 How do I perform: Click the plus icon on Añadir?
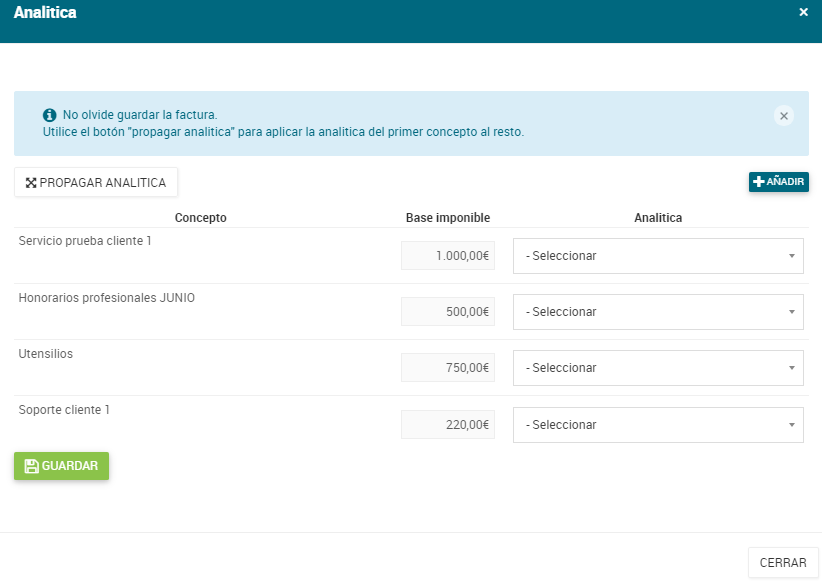tap(759, 182)
